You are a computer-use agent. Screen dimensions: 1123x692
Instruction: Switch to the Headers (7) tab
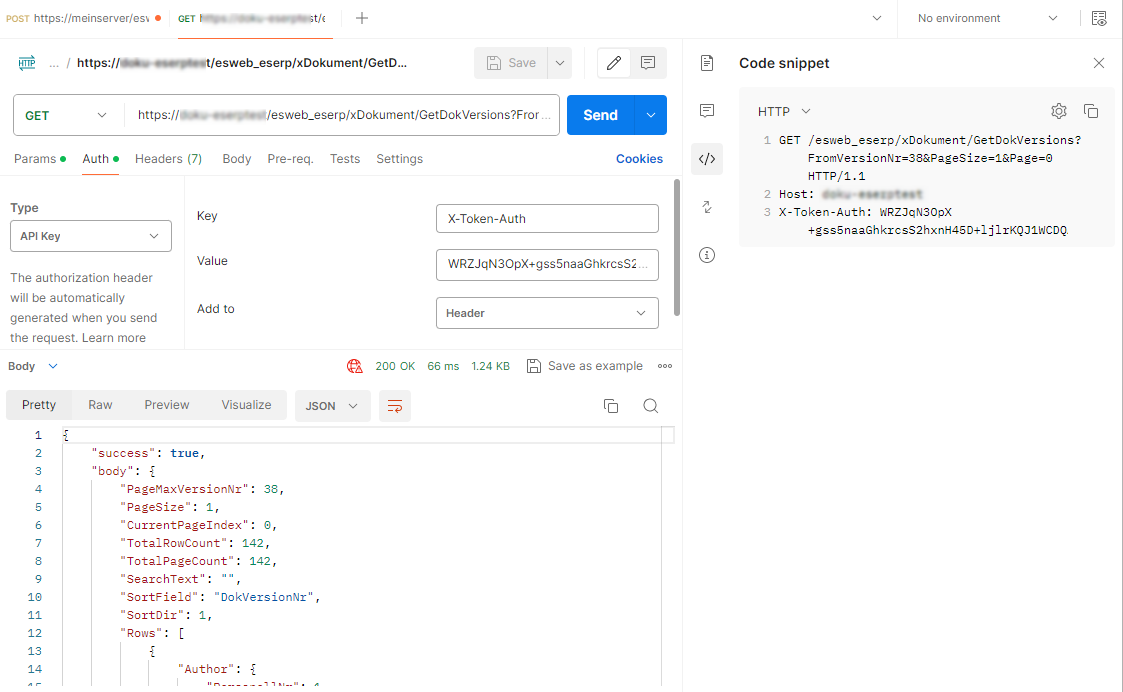point(168,159)
